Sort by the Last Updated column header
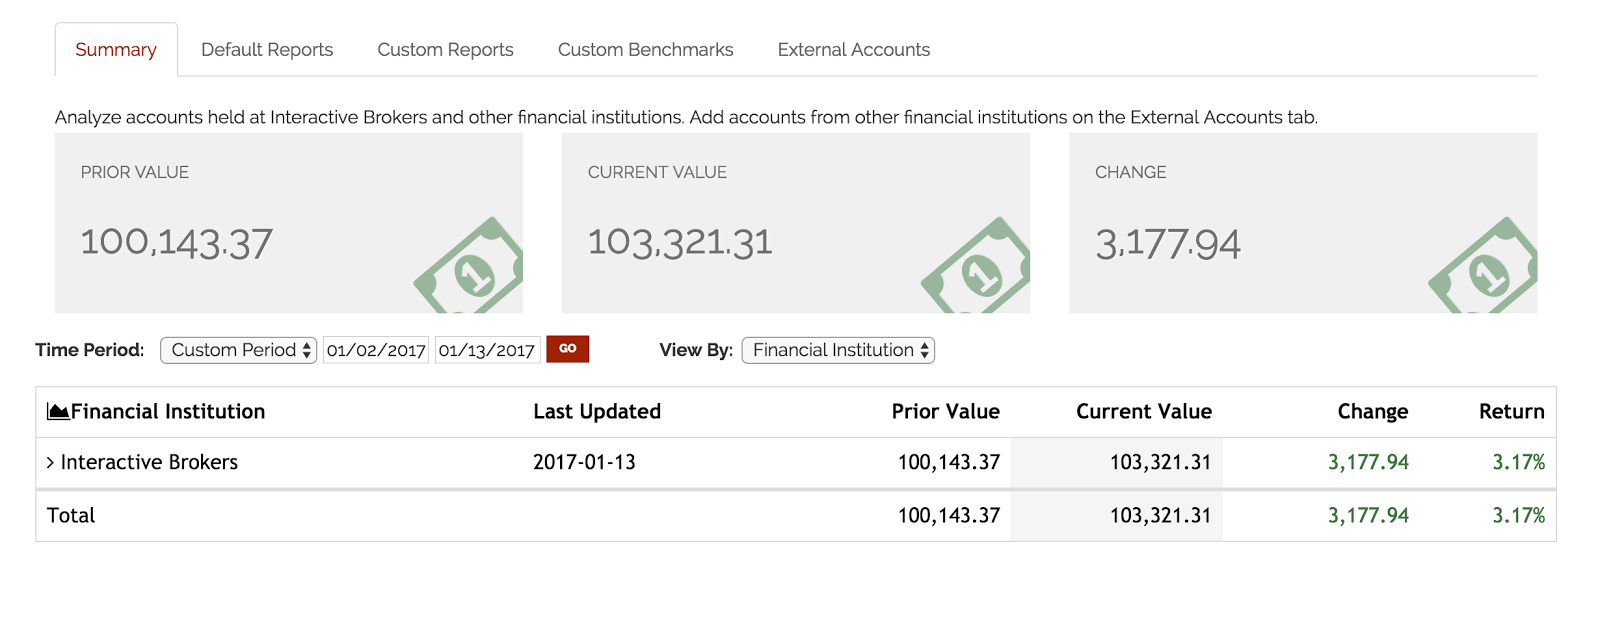 pos(597,412)
